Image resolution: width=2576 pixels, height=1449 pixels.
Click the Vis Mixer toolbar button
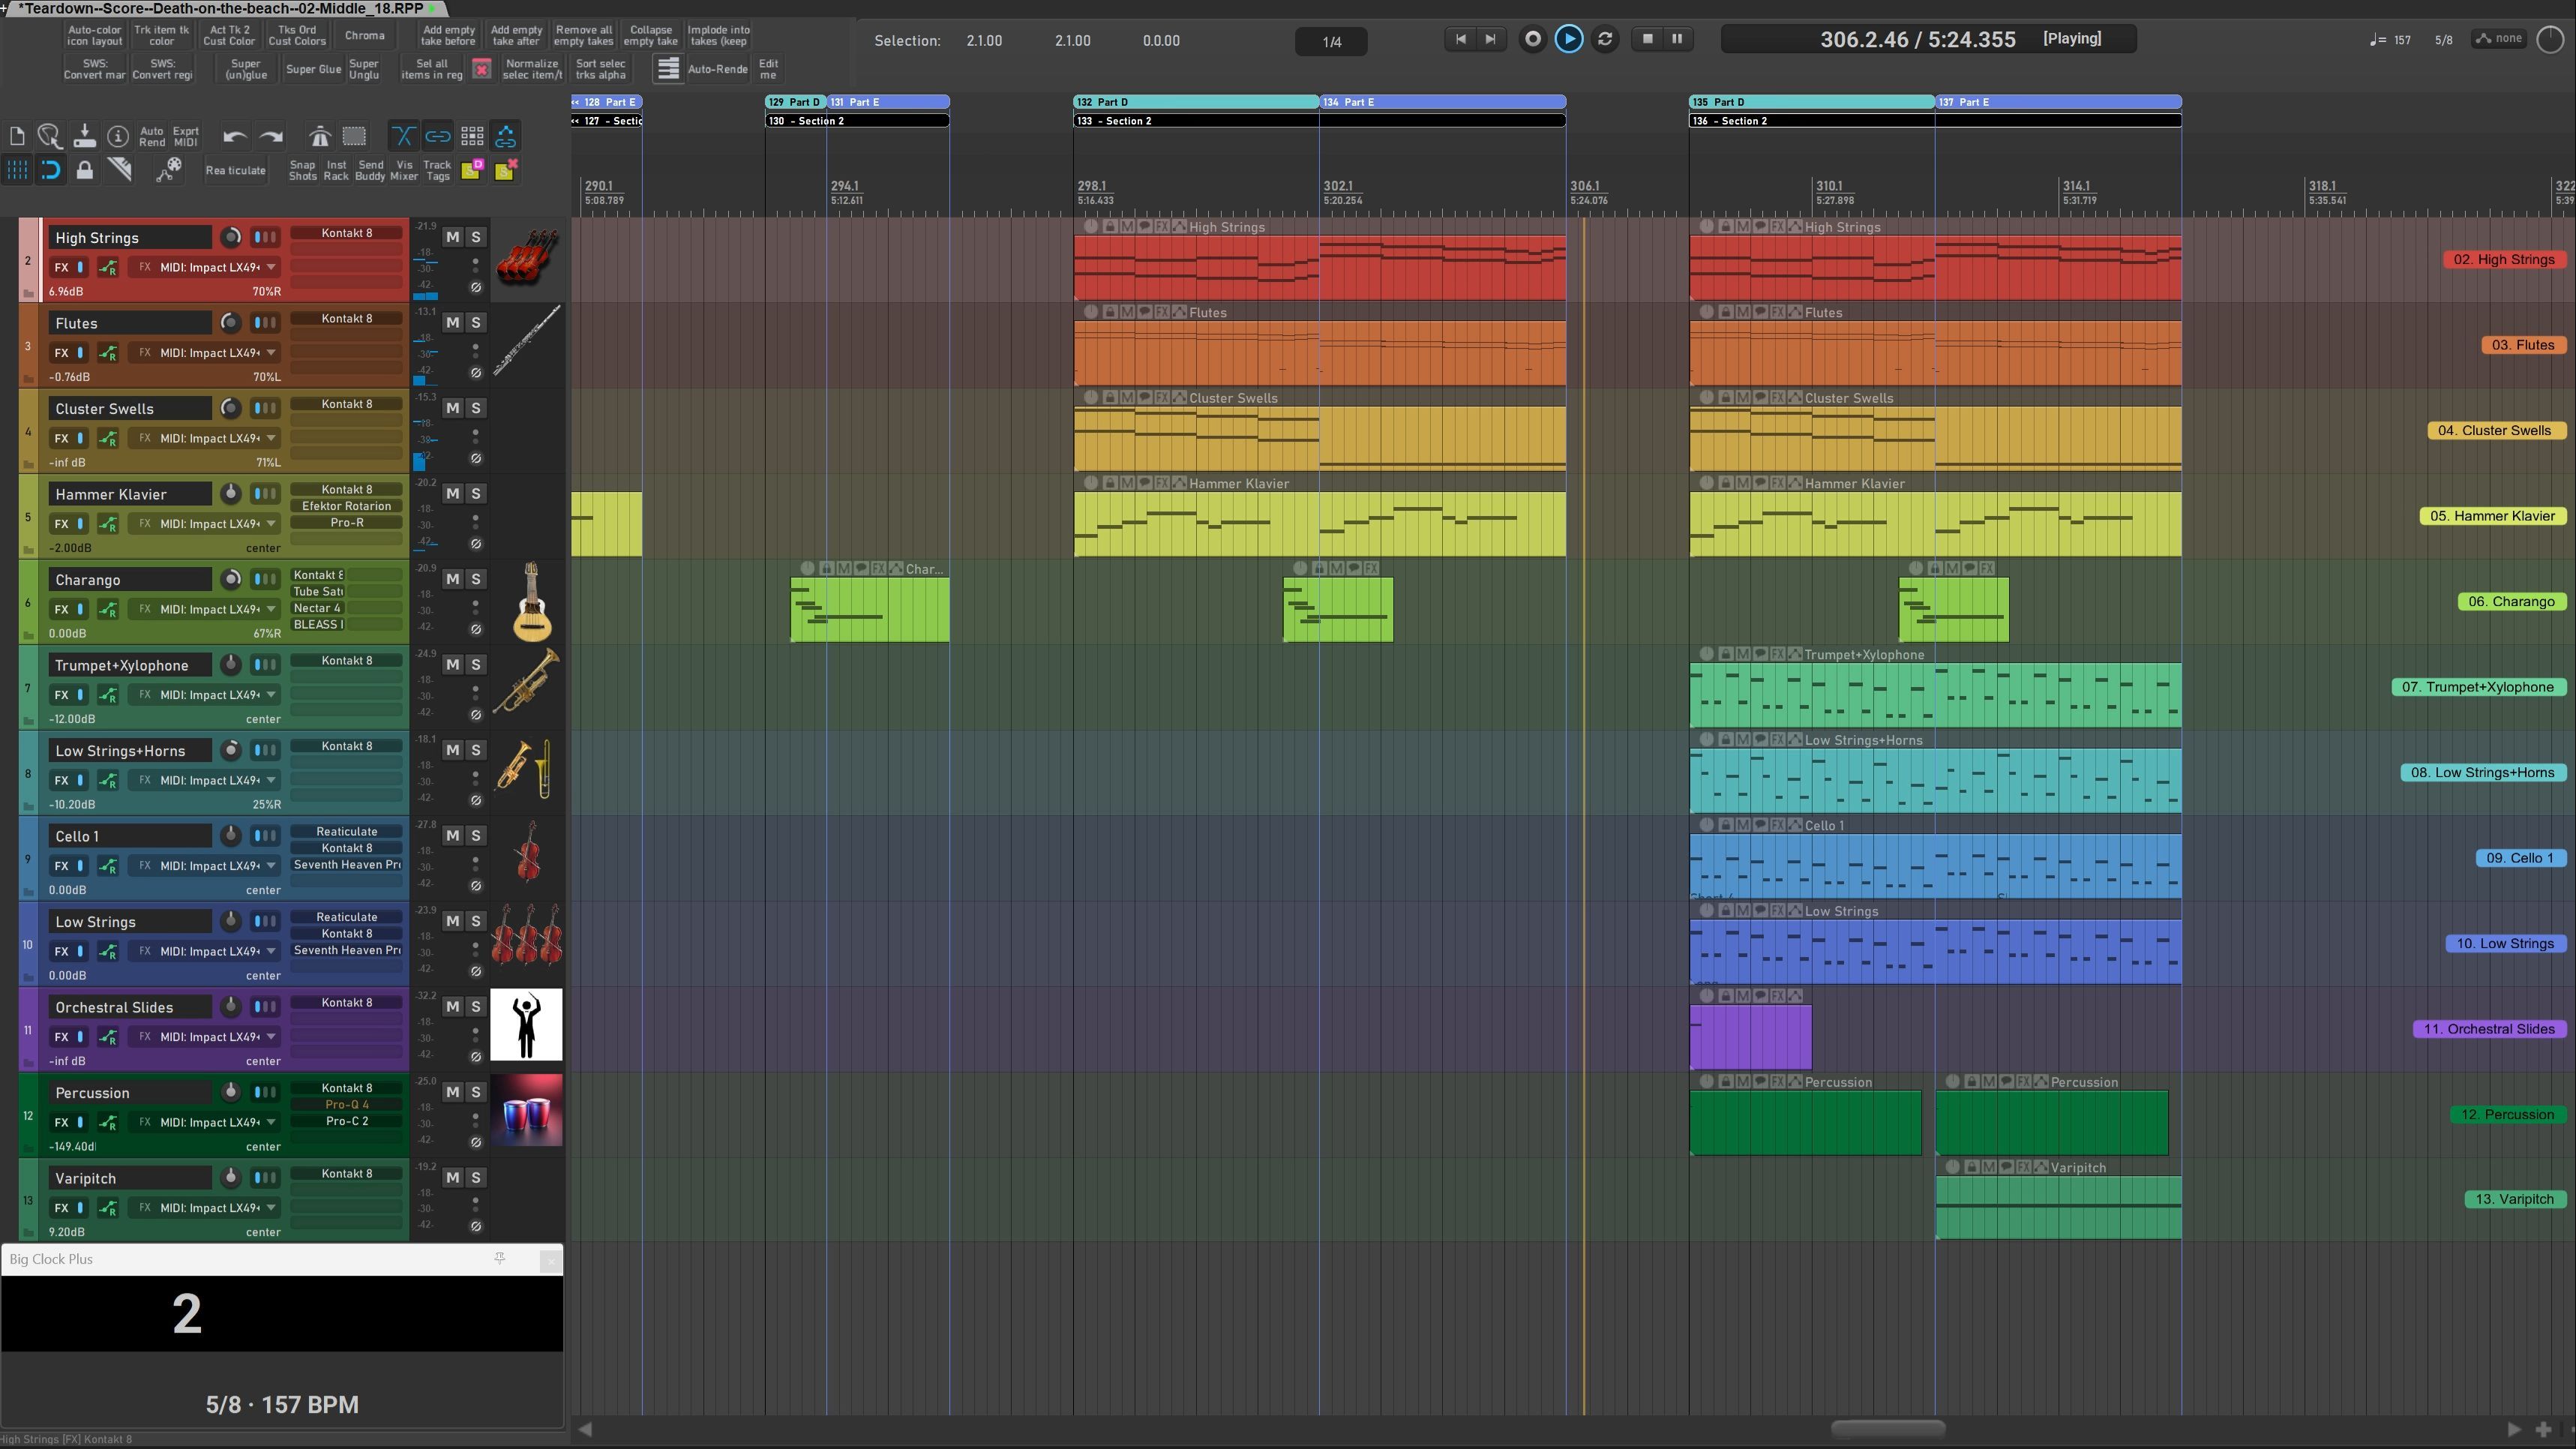[x=404, y=170]
